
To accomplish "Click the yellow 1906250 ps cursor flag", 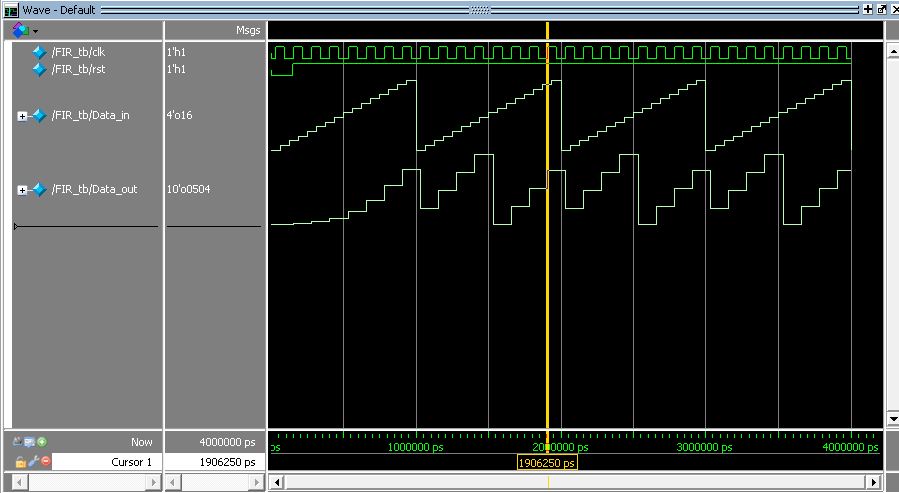I will pos(547,463).
